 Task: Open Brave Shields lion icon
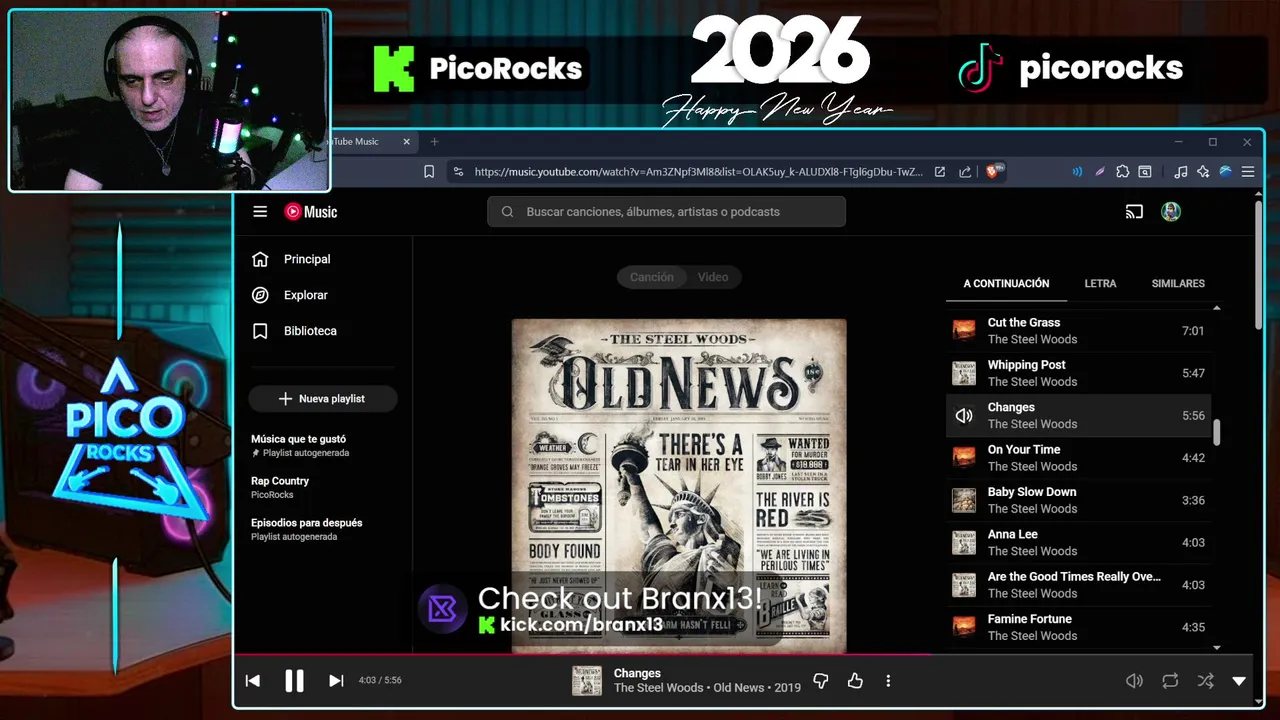pyautogui.click(x=995, y=172)
